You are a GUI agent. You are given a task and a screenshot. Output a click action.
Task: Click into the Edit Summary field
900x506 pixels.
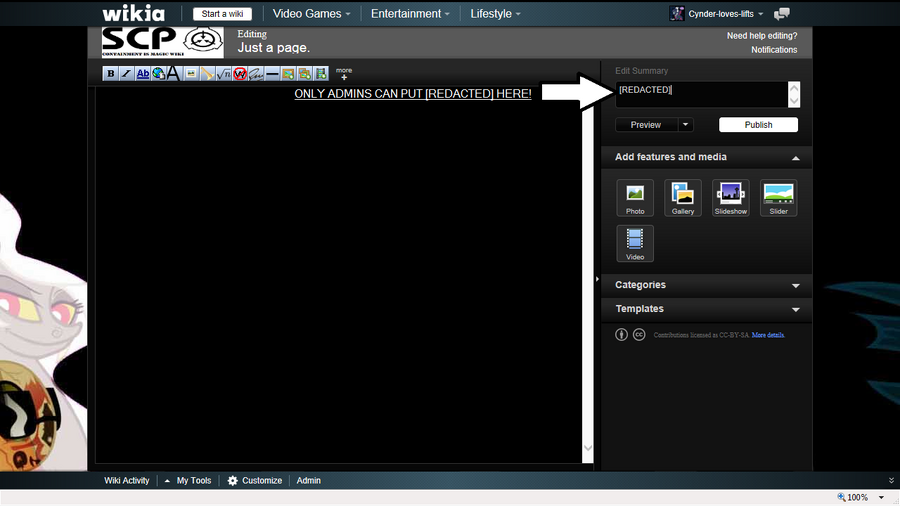pyautogui.click(x=702, y=94)
